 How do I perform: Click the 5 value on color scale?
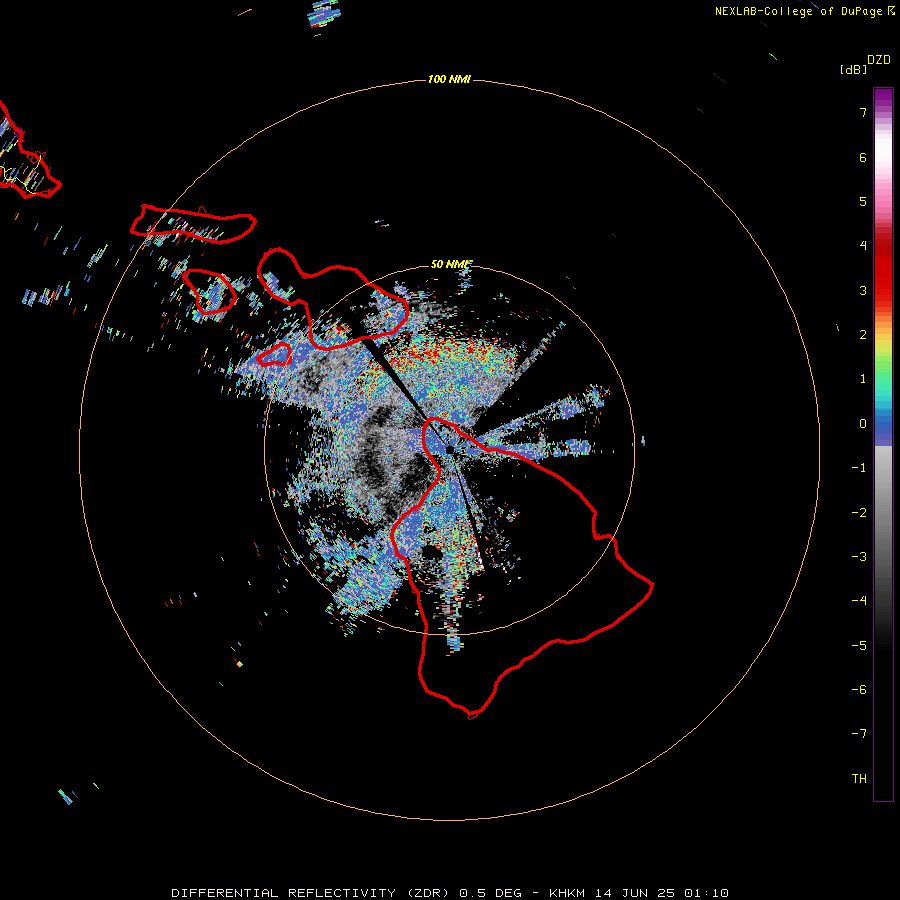863,201
